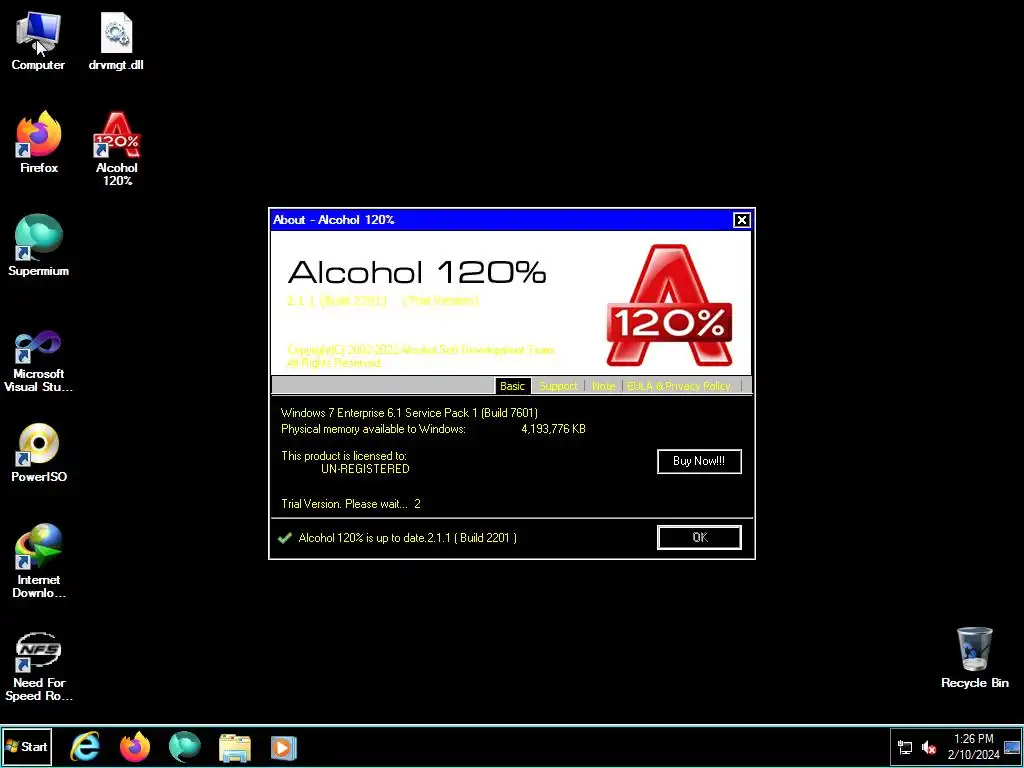Open the EULA & Privacy Policy tab
The width and height of the screenshot is (1024, 768).
679,386
